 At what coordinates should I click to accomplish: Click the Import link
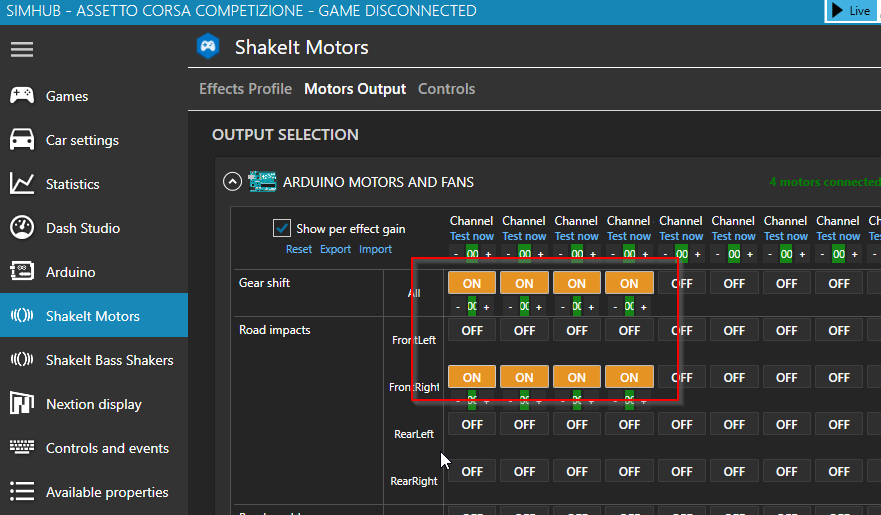pos(375,249)
